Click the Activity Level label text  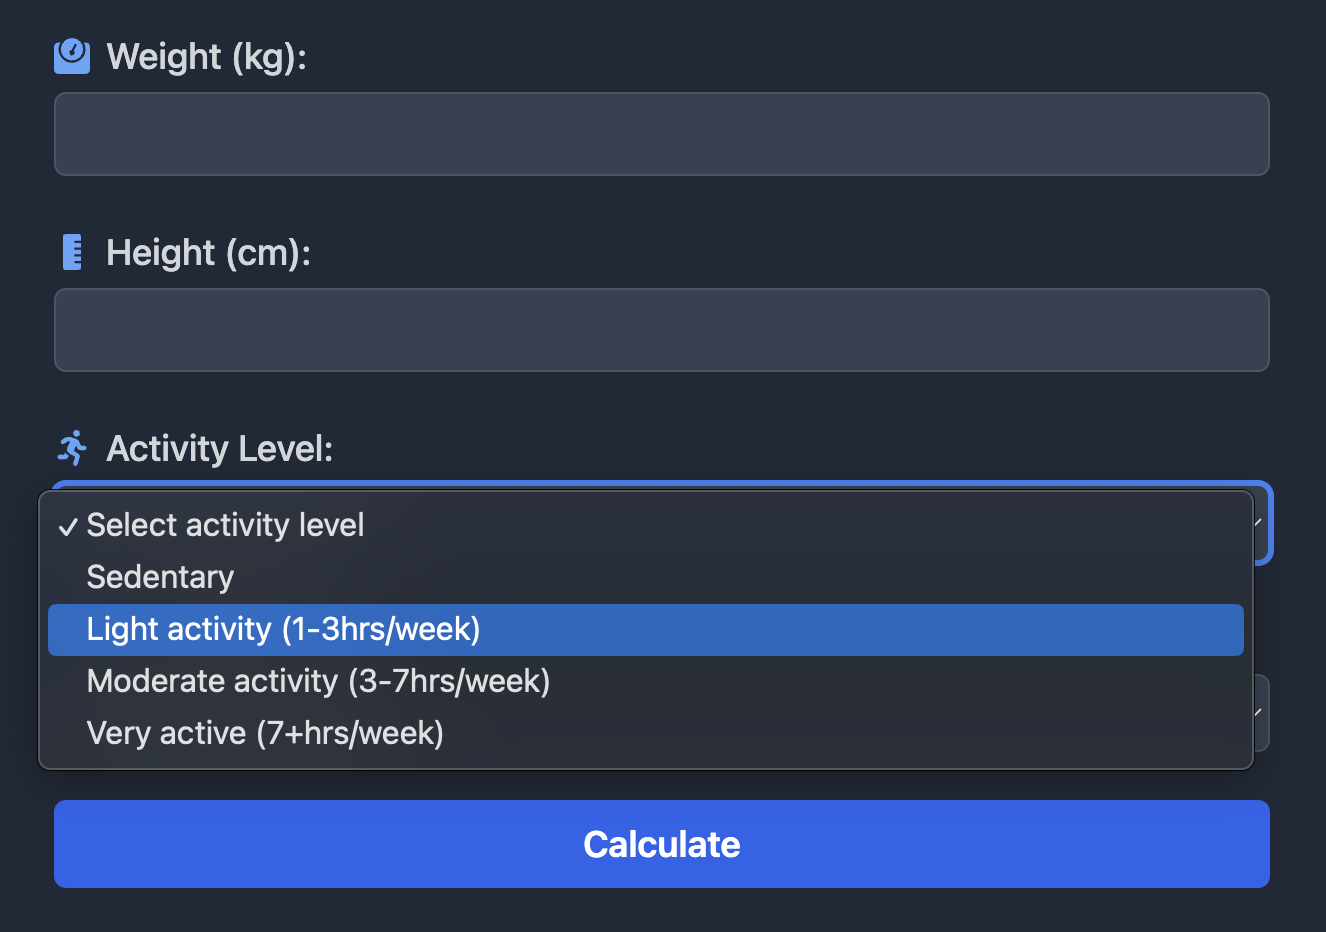coord(220,449)
